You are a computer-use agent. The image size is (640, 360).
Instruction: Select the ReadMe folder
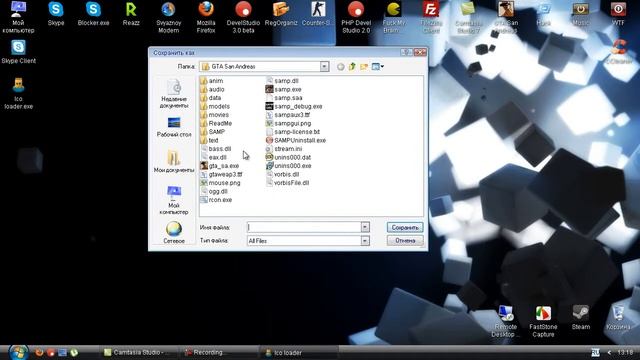(216, 123)
